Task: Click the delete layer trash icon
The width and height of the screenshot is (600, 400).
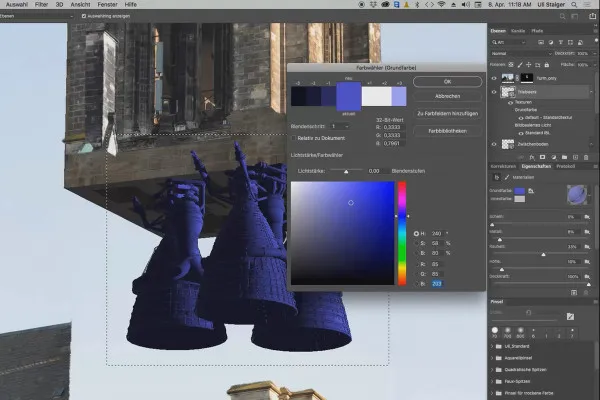Action: click(586, 157)
